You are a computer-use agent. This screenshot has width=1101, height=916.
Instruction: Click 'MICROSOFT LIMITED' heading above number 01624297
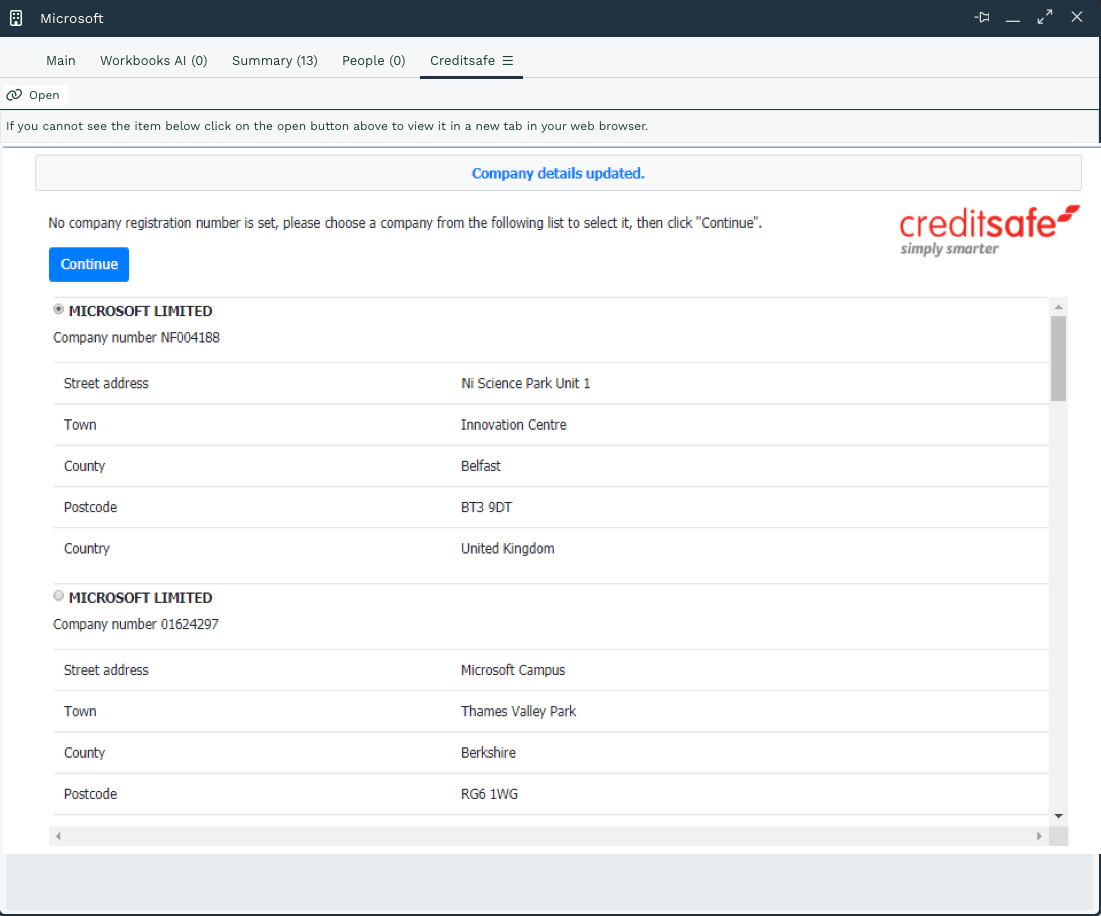[x=140, y=598]
